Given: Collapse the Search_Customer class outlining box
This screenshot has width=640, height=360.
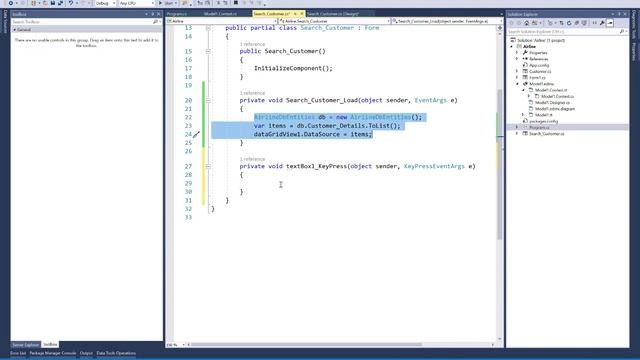Looking at the screenshot, I should click(208, 28).
